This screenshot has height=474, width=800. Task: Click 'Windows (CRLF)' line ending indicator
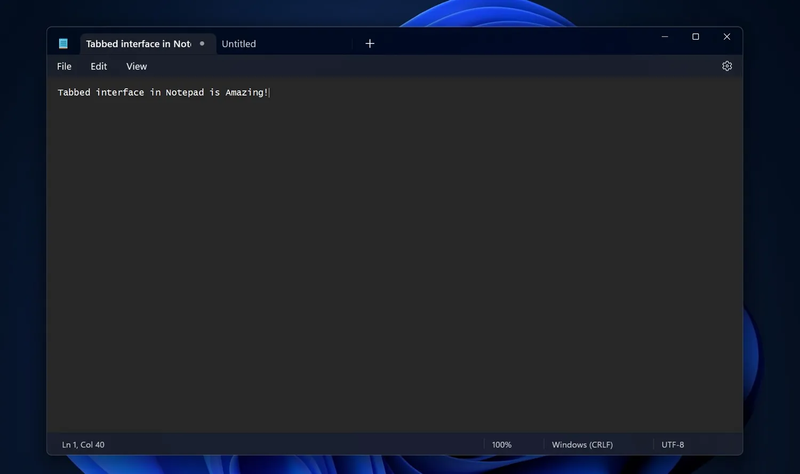pos(582,444)
